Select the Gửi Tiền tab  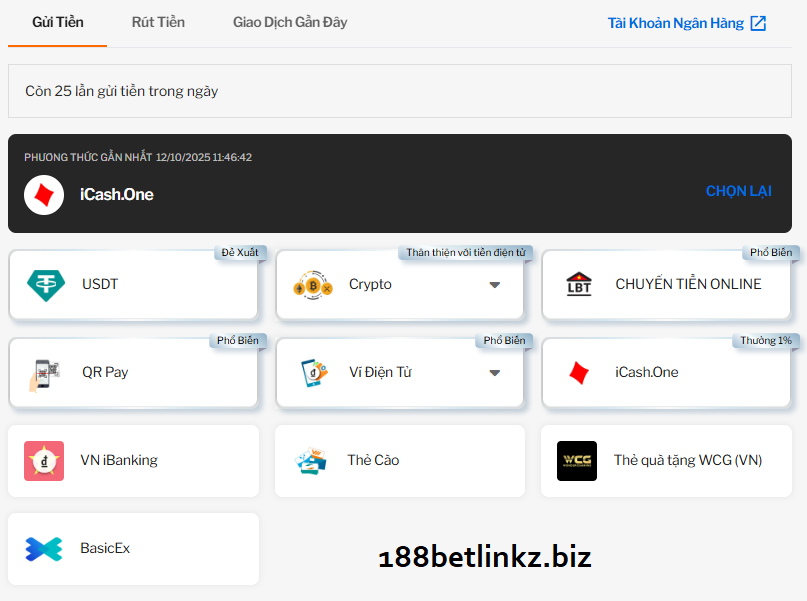pyautogui.click(x=58, y=22)
